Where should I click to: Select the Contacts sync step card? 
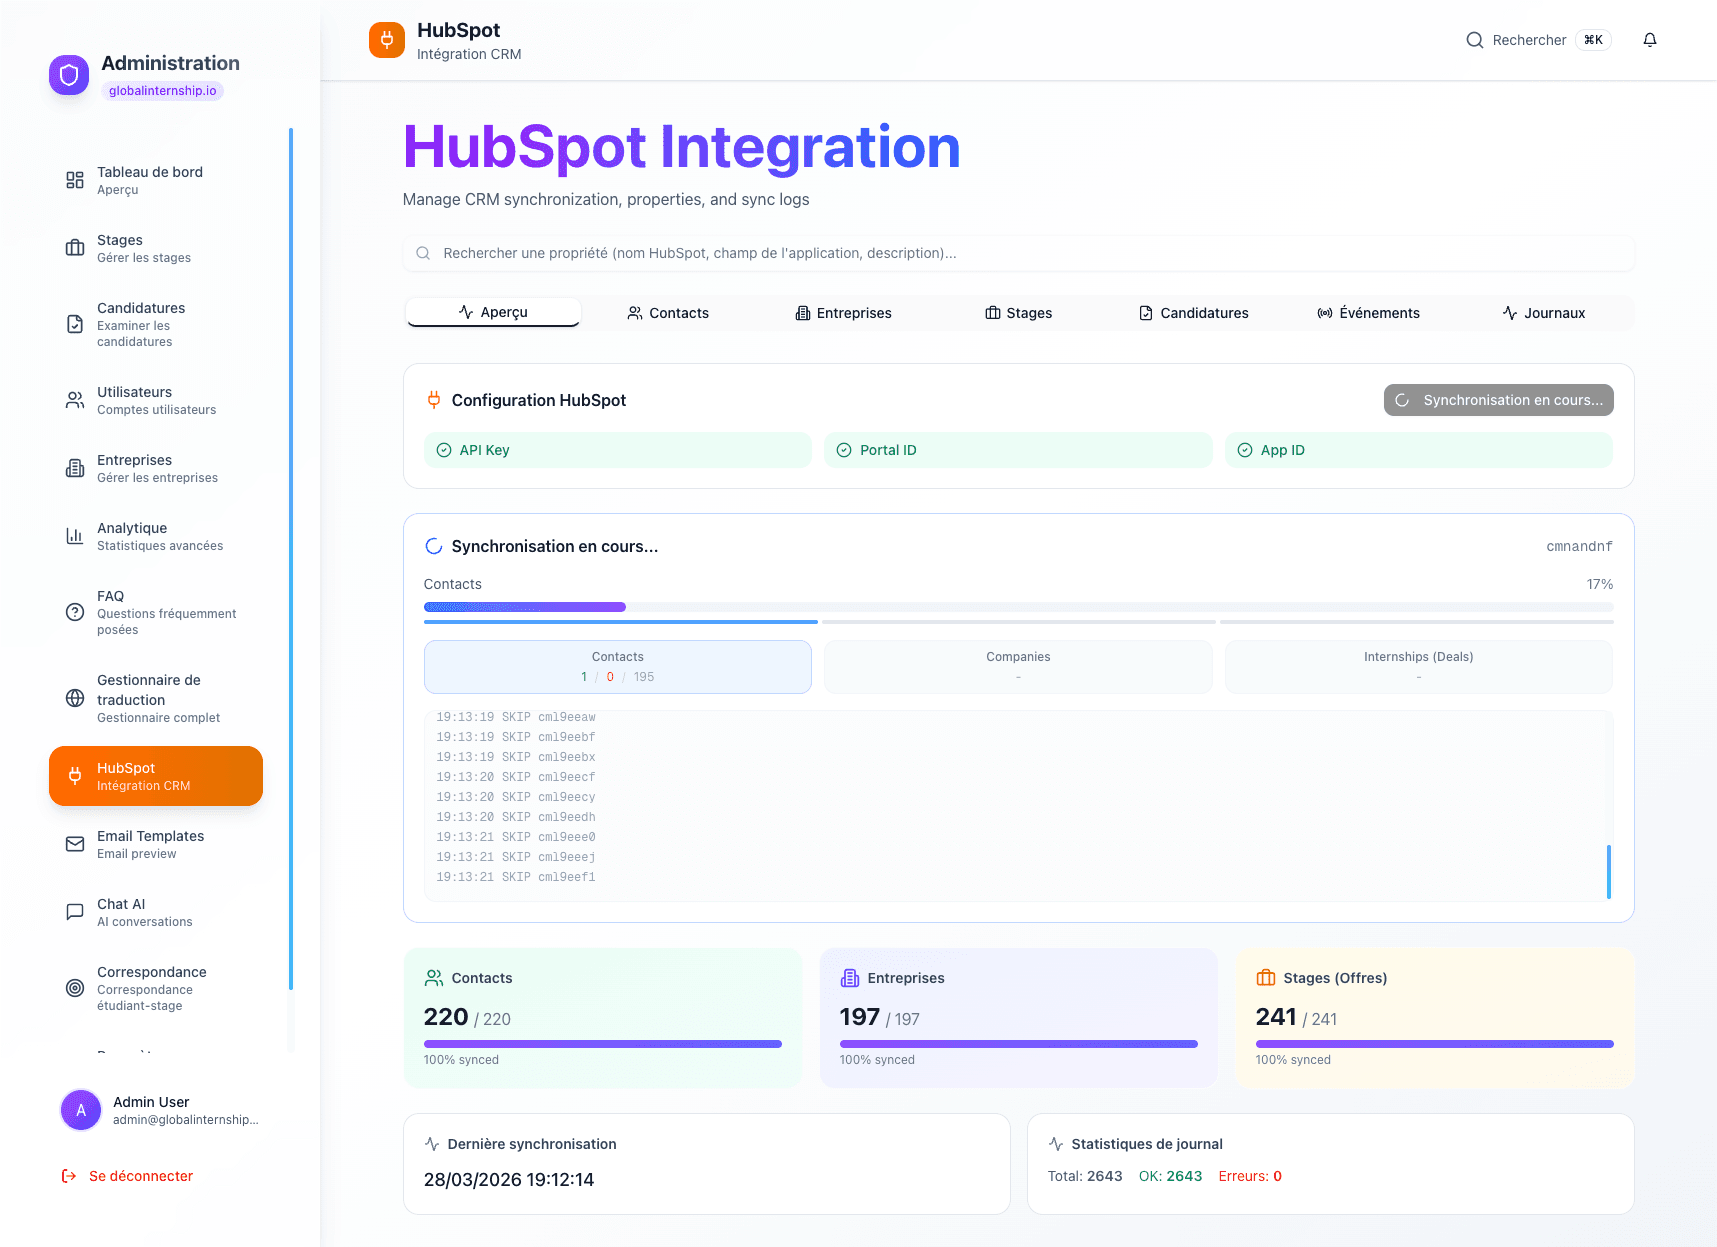[x=617, y=667]
